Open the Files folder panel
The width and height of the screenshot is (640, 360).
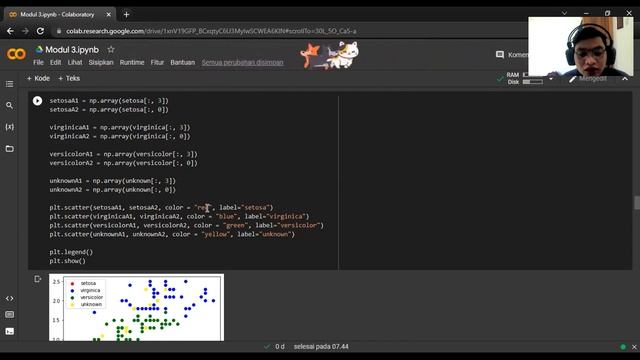coord(9,149)
